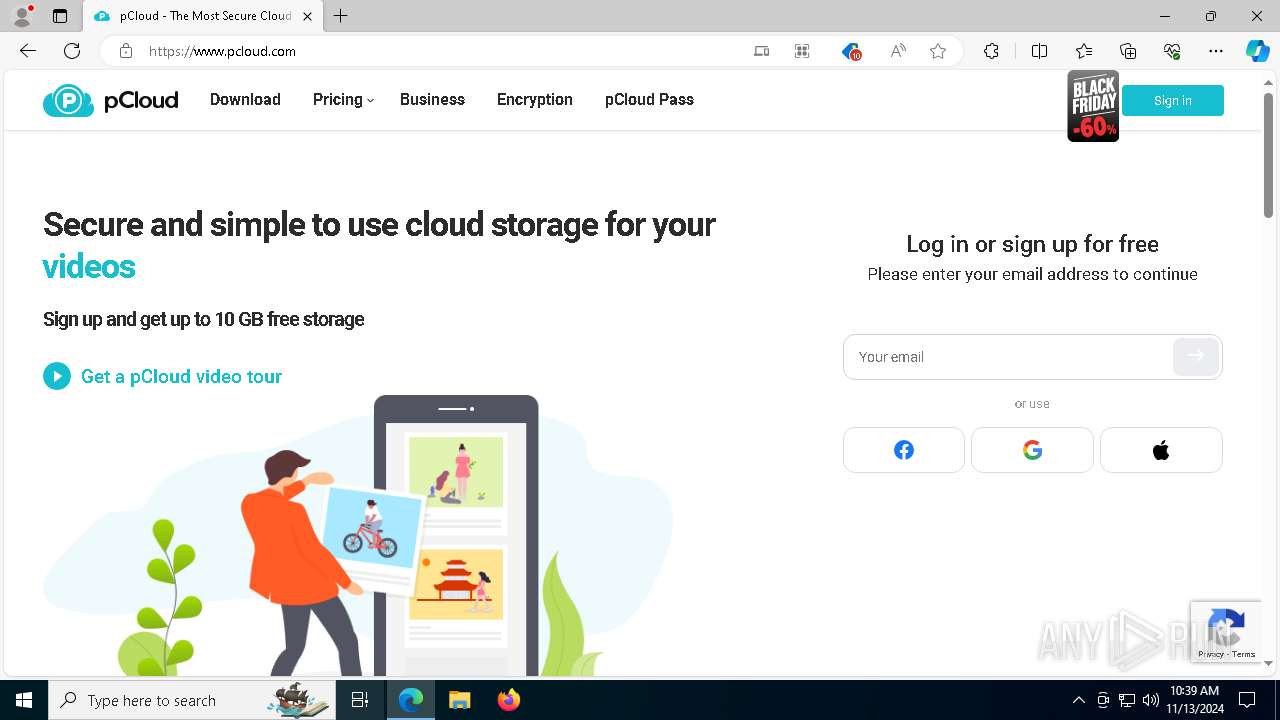Open File Explorer from taskbar

pyautogui.click(x=459, y=700)
